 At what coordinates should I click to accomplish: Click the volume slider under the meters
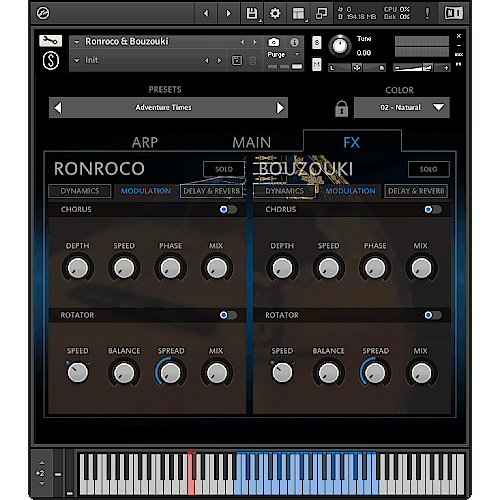click(422, 68)
